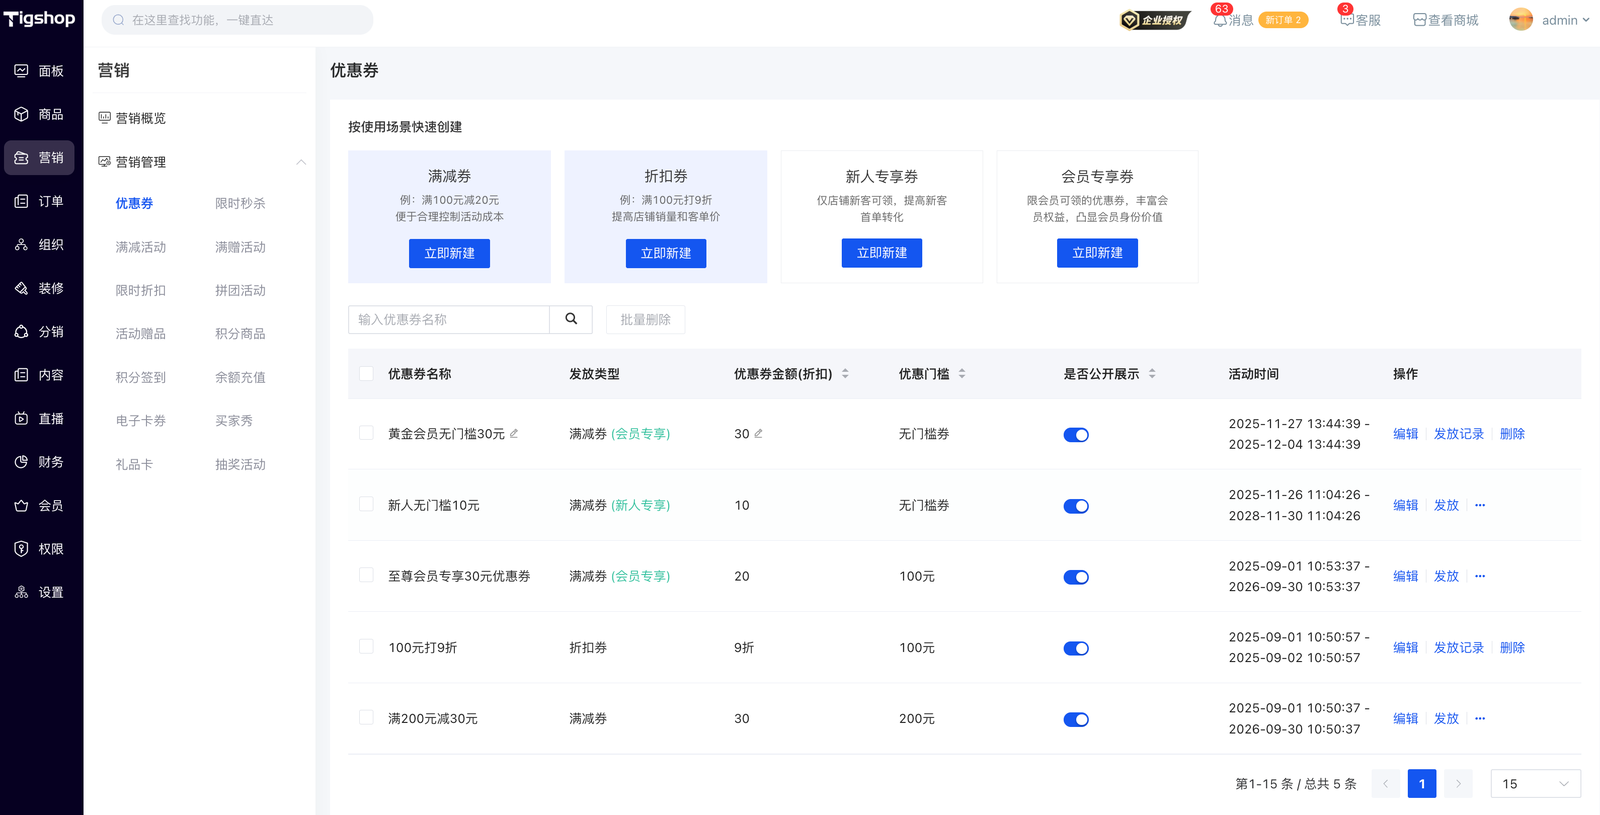Select checkbox for 100元打9折 coupon
Viewport: 1600px width, 815px height.
pos(366,647)
